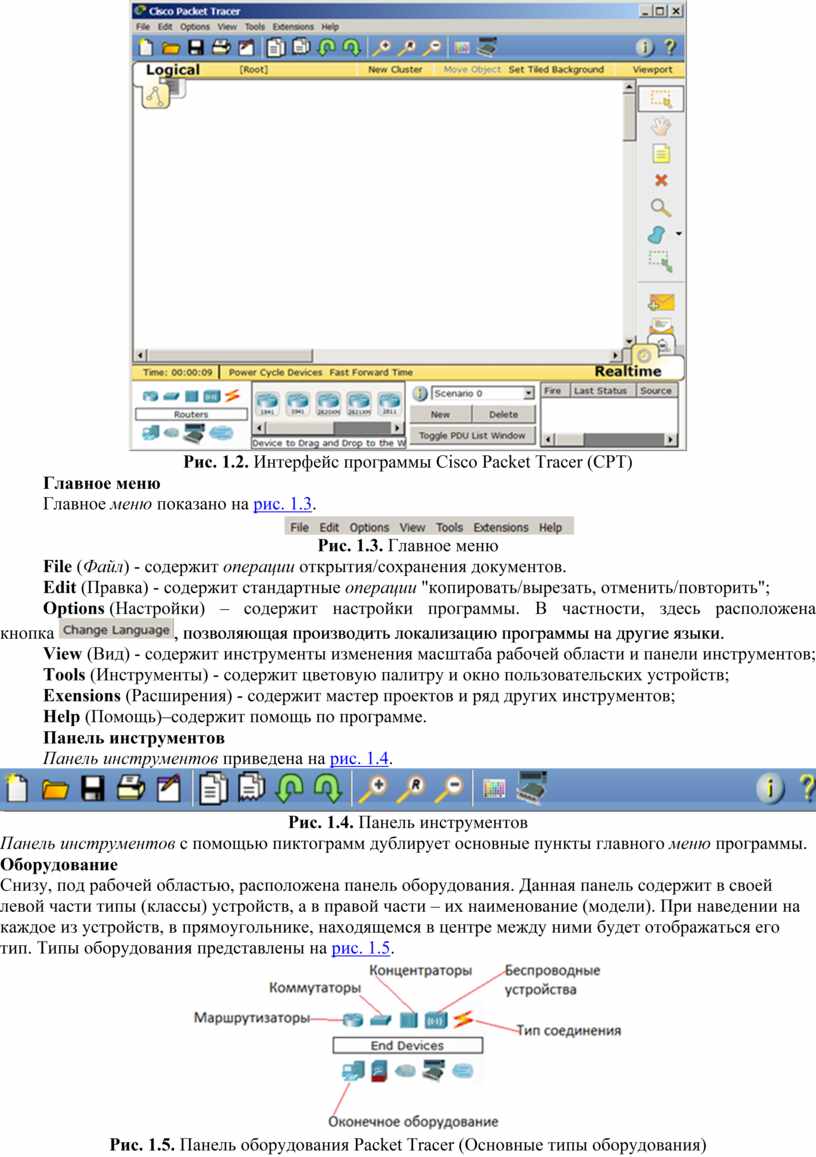Click Hubs icon in Figure 1.5 equipment panel
The height and width of the screenshot is (1157, 816).
(x=409, y=1020)
